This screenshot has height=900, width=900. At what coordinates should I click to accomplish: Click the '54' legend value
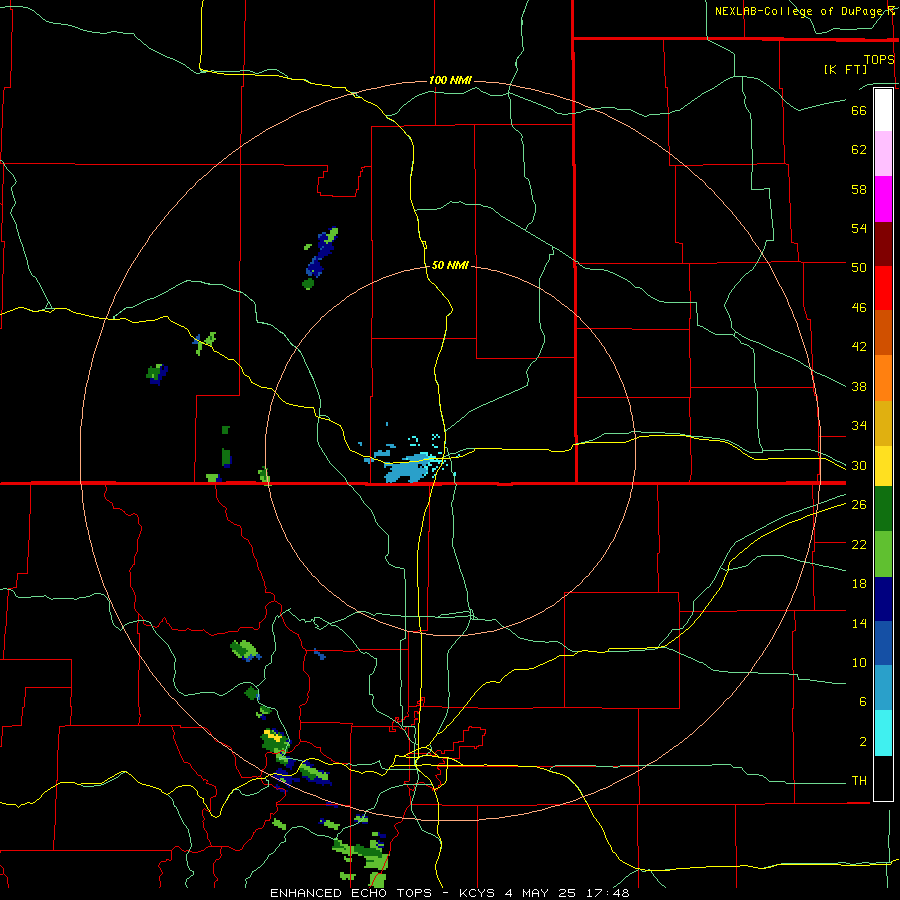coord(859,228)
